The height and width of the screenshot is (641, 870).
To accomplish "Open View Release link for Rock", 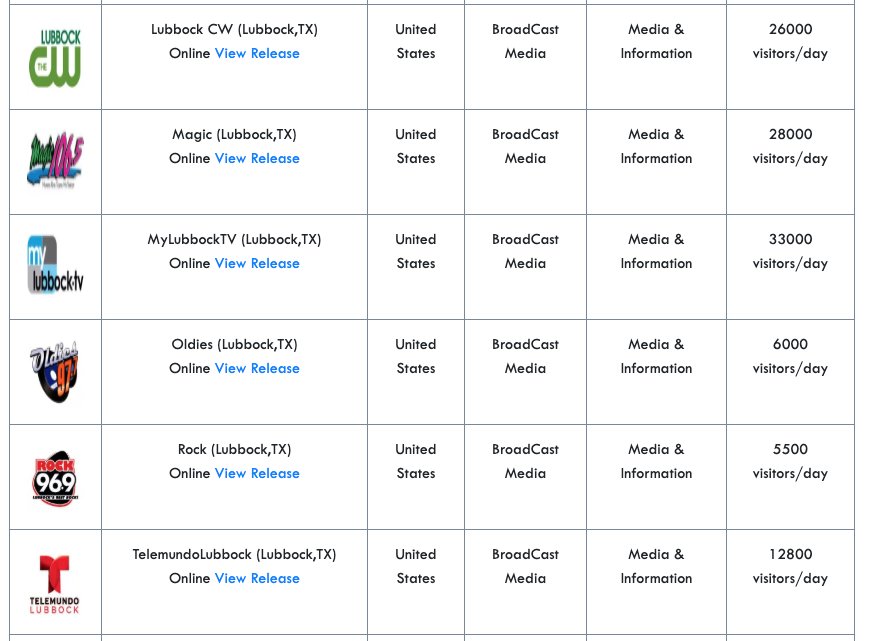I will [257, 474].
